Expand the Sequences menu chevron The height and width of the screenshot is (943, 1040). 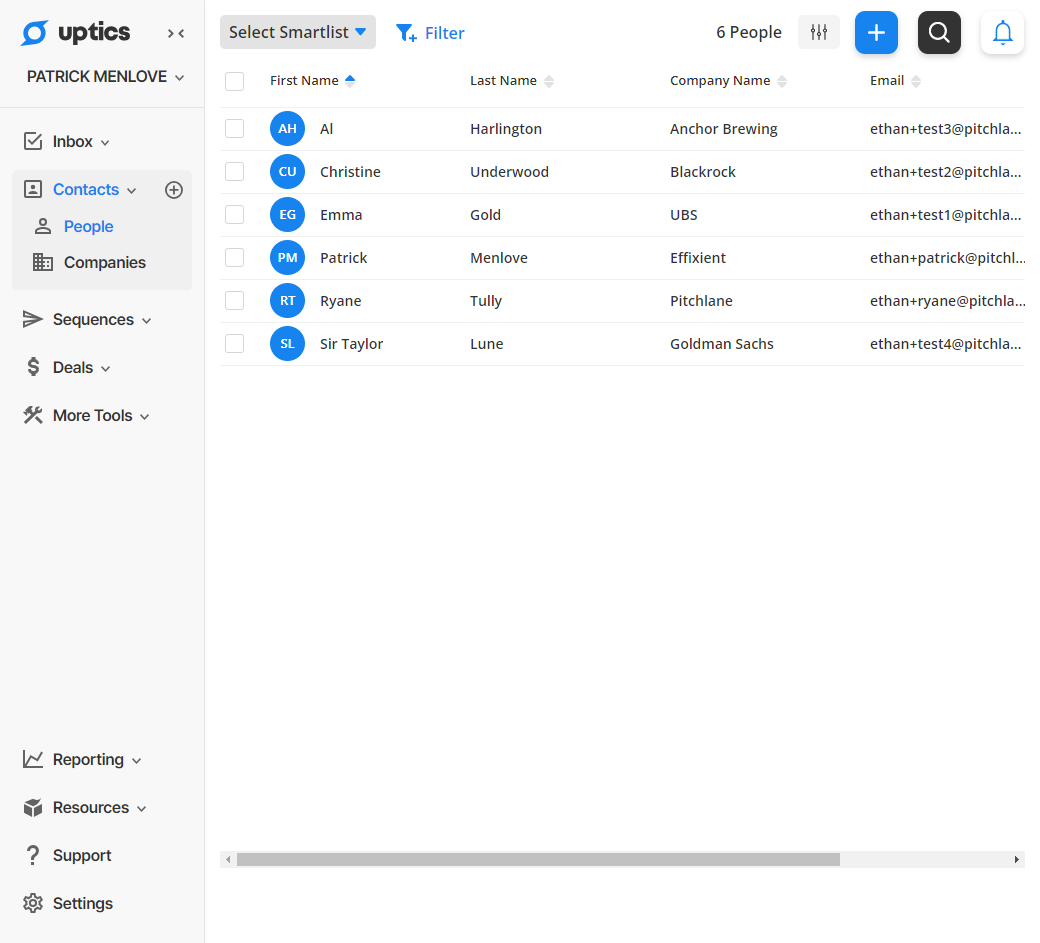pyautogui.click(x=147, y=321)
